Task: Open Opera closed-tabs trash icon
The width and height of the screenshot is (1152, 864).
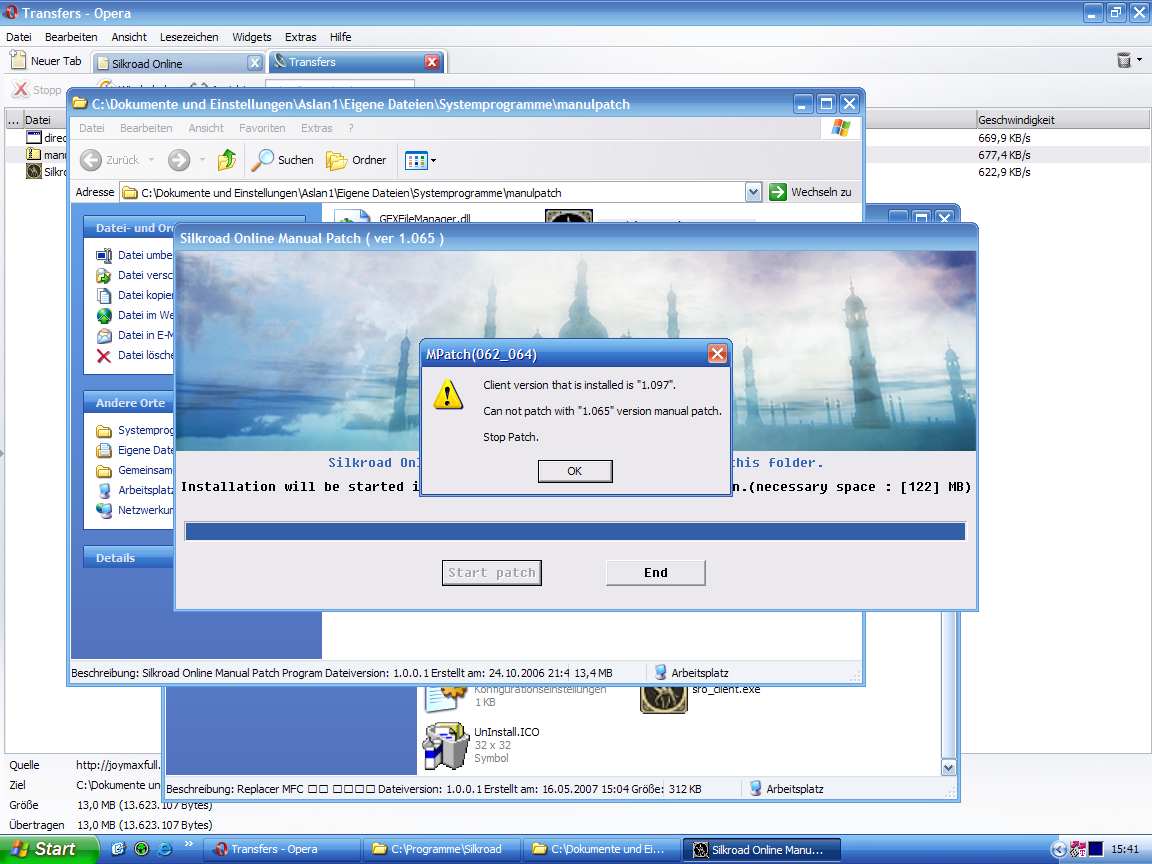Action: tap(1123, 60)
